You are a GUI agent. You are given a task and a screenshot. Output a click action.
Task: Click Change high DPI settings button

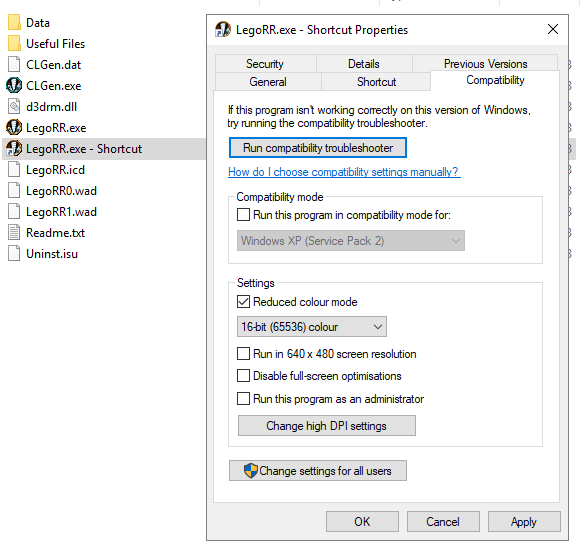(326, 426)
